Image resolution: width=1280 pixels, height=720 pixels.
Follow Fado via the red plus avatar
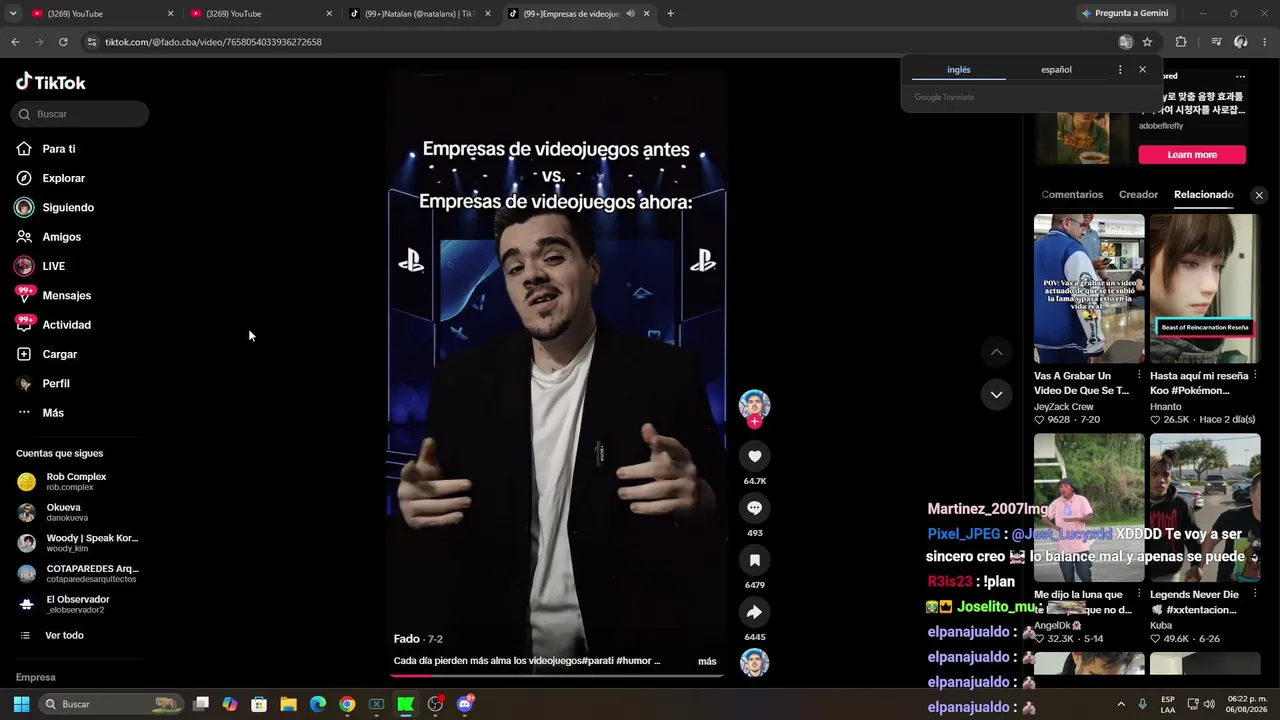pos(754,422)
